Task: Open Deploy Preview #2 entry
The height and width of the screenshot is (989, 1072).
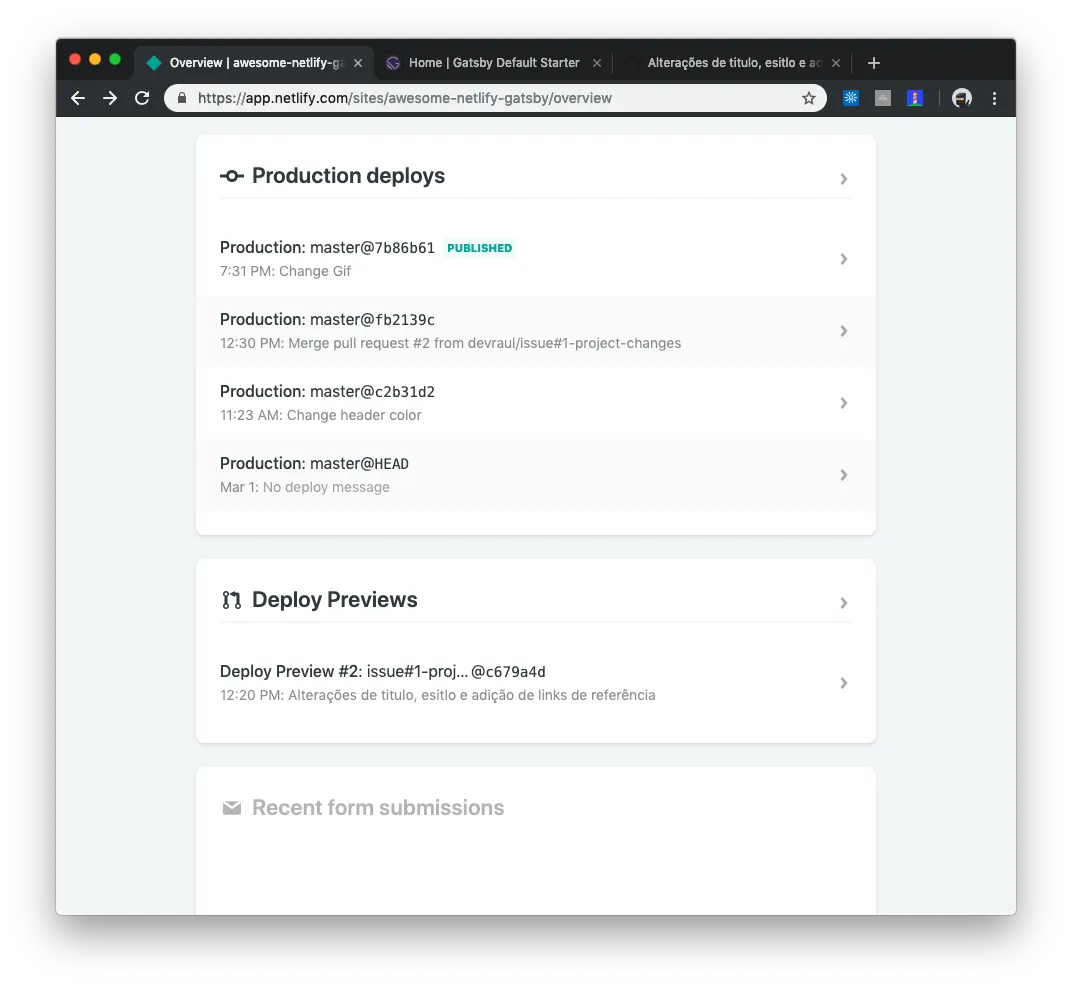Action: pyautogui.click(x=535, y=683)
